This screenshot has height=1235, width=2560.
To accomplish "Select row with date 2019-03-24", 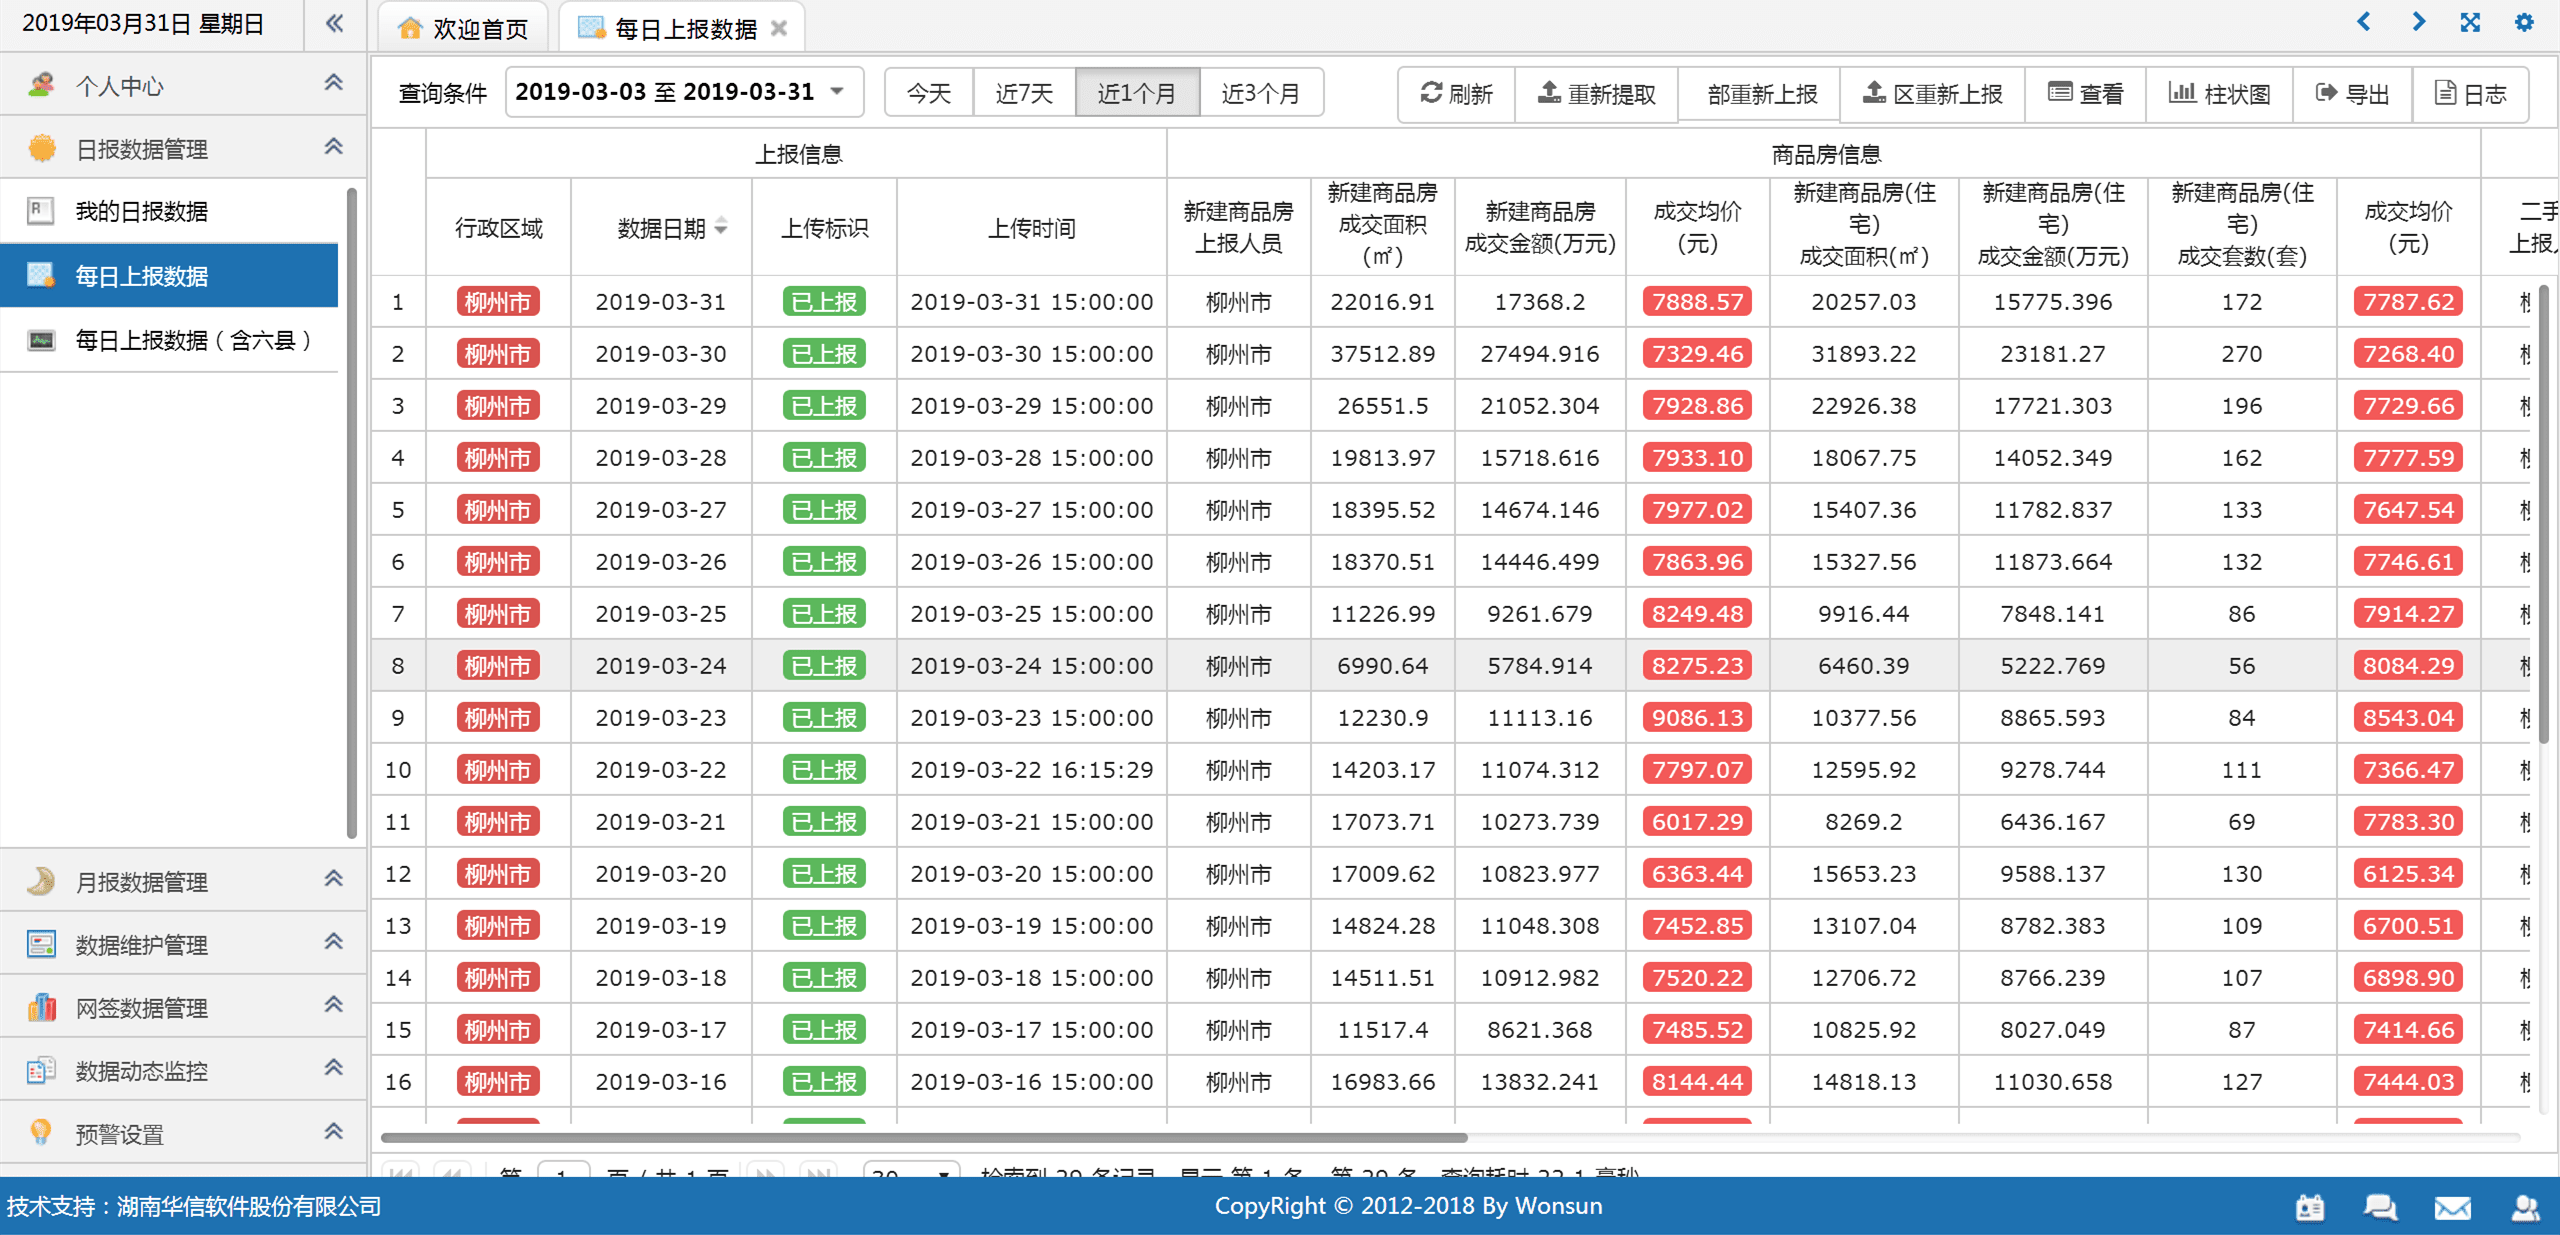I will point(1450,665).
